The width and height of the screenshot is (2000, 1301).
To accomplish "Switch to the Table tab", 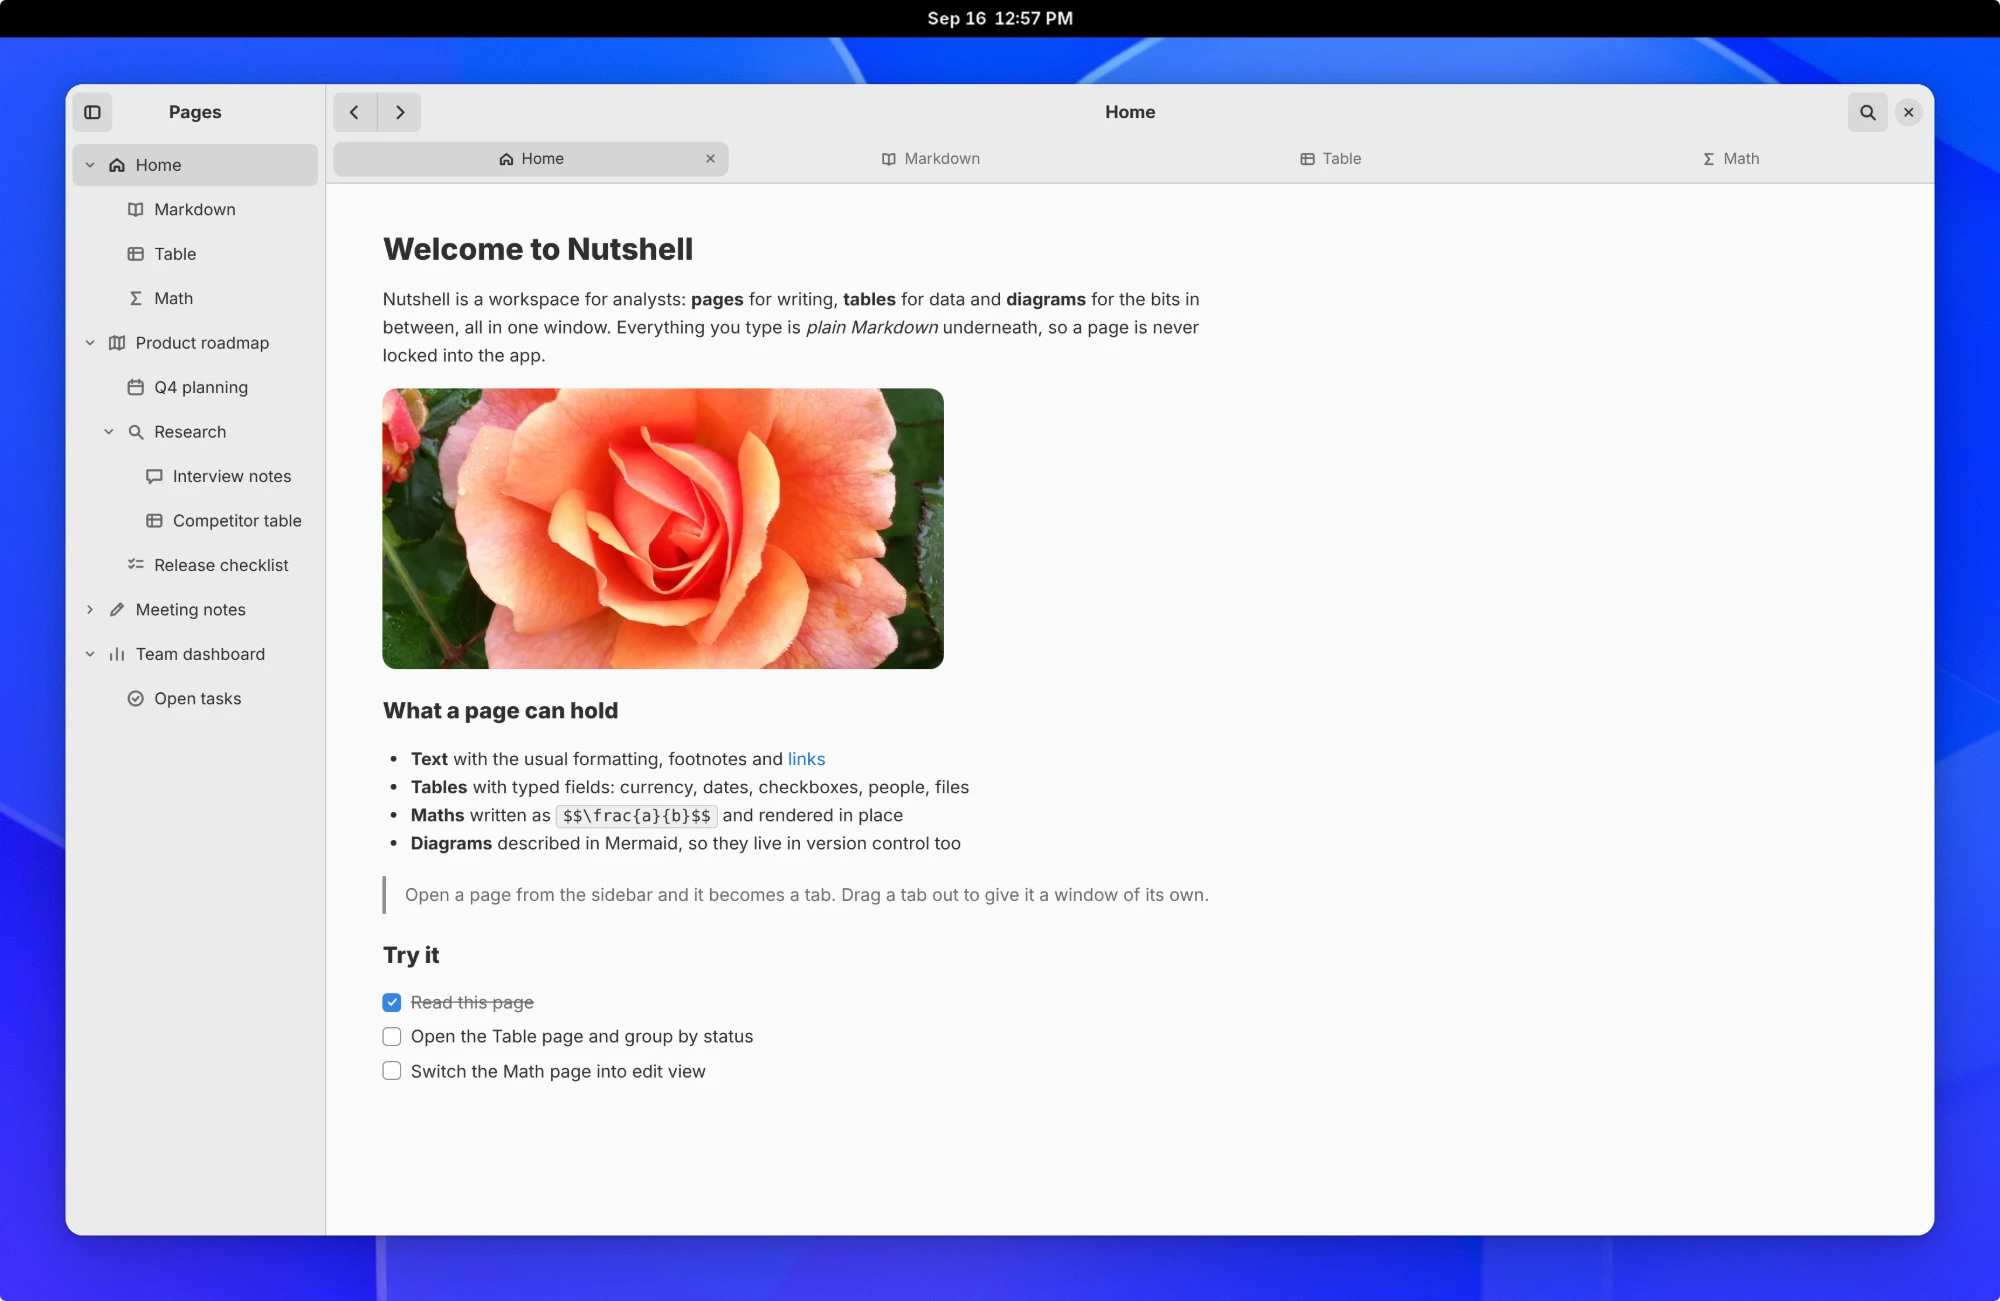I will [x=1331, y=159].
